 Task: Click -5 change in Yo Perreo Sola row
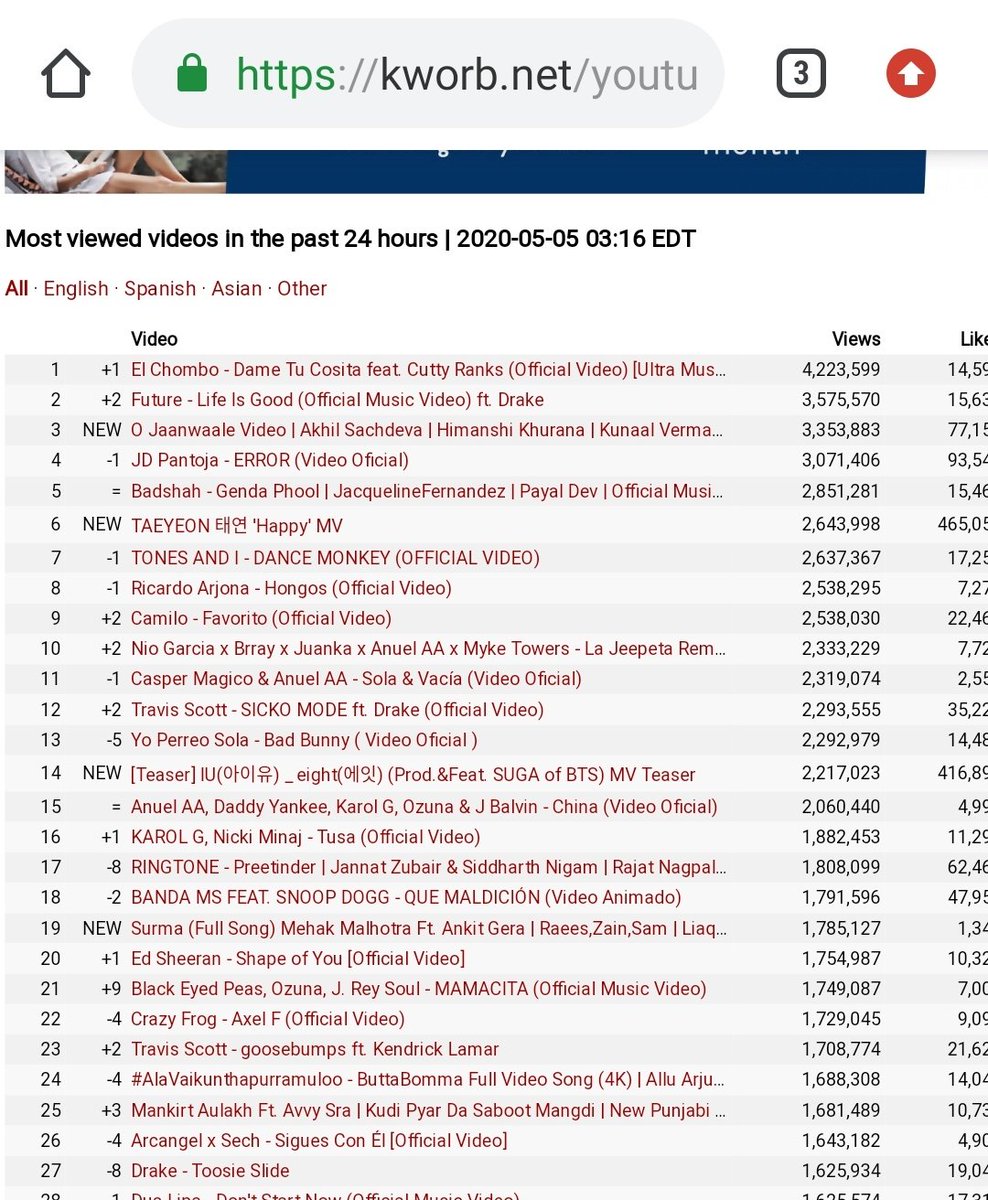point(112,740)
